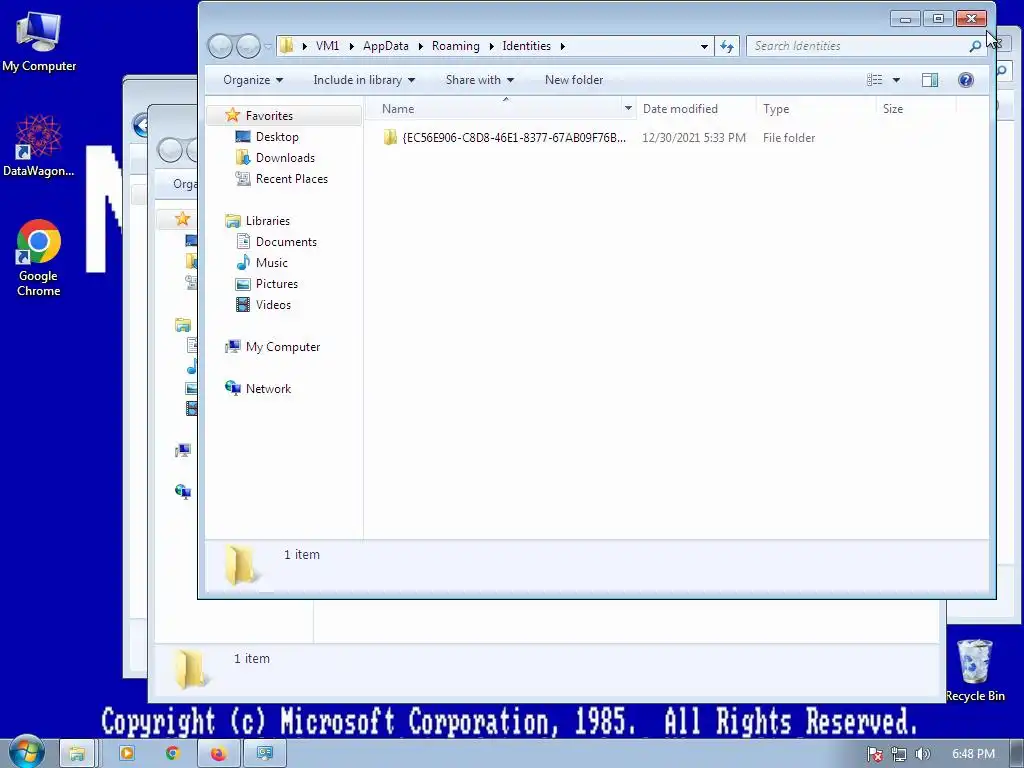Select My Computer in navigation pane
The image size is (1024, 768).
[x=283, y=347]
